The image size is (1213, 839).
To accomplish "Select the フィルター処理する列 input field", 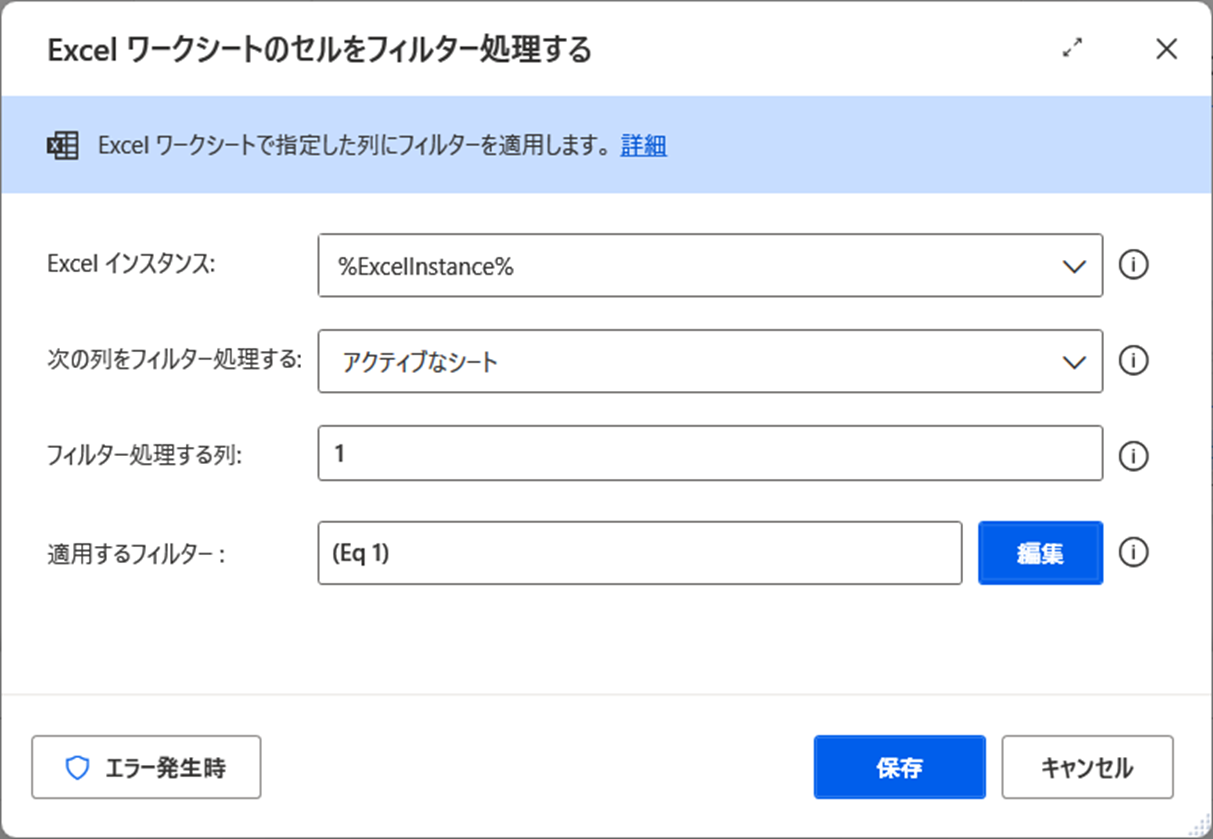I will tap(710, 456).
